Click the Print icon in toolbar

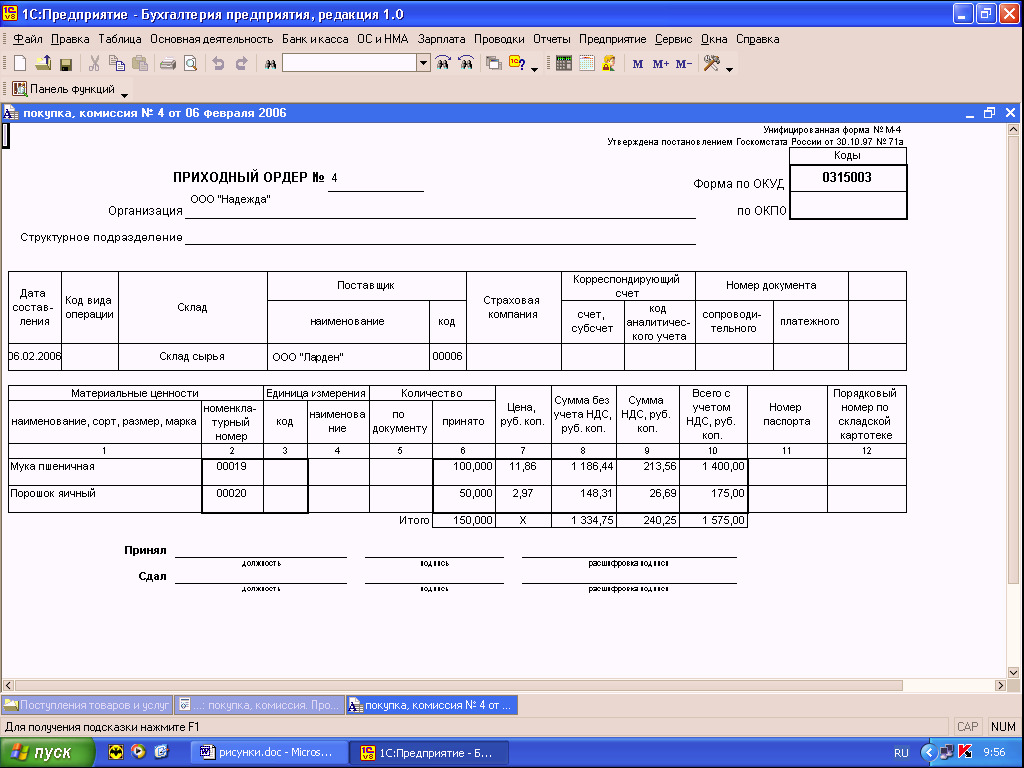pyautogui.click(x=167, y=63)
